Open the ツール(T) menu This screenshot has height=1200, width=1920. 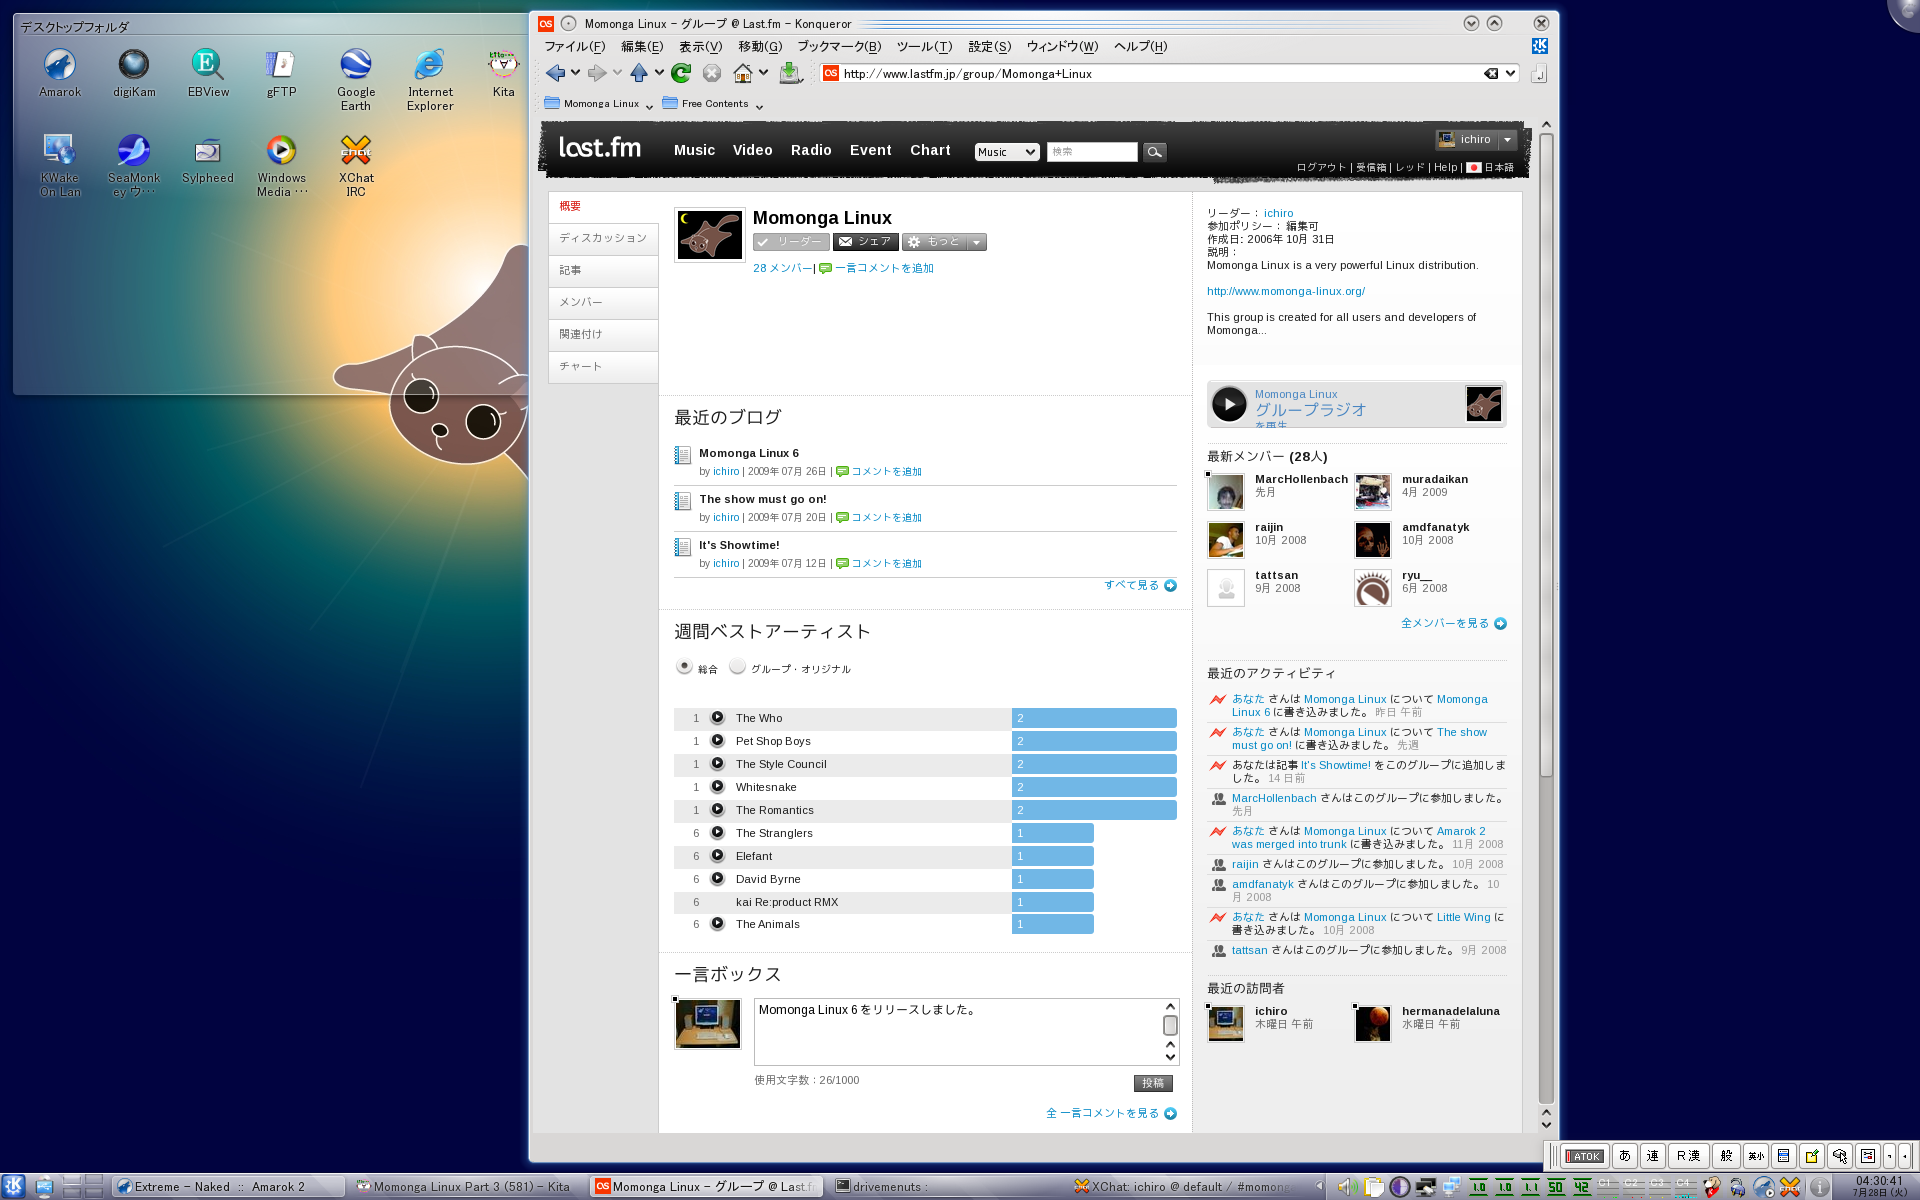click(x=924, y=46)
